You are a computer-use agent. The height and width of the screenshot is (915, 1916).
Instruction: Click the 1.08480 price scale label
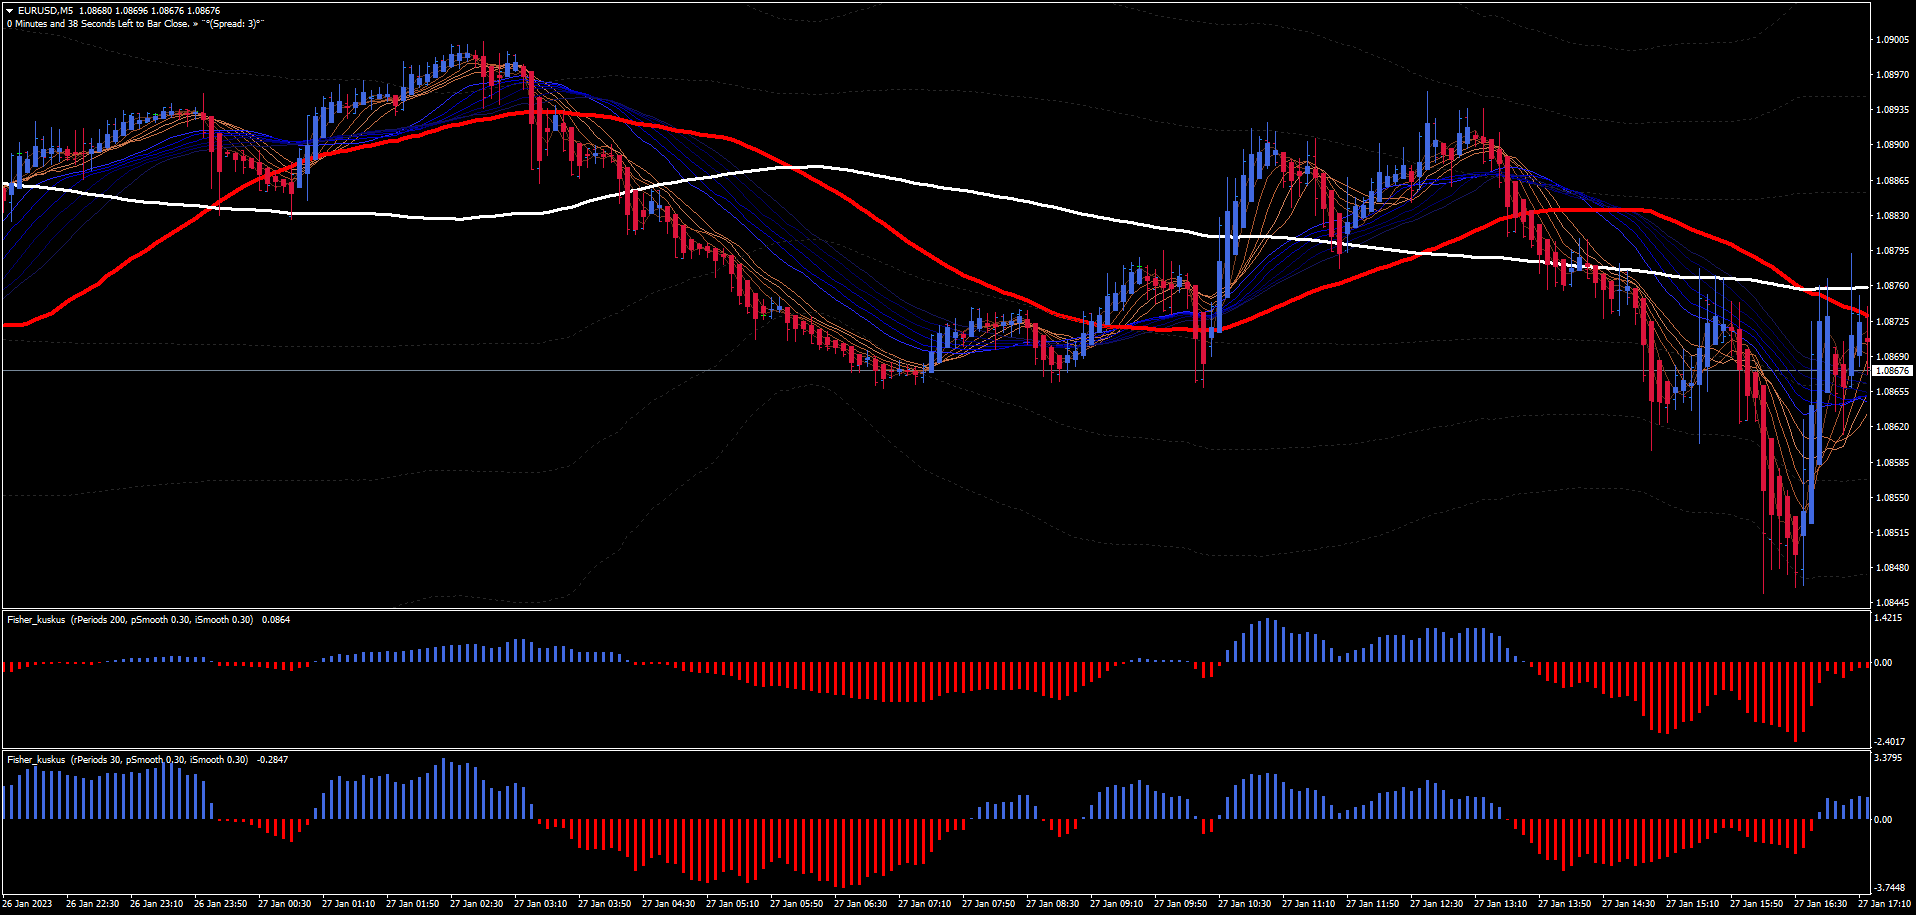[1892, 568]
